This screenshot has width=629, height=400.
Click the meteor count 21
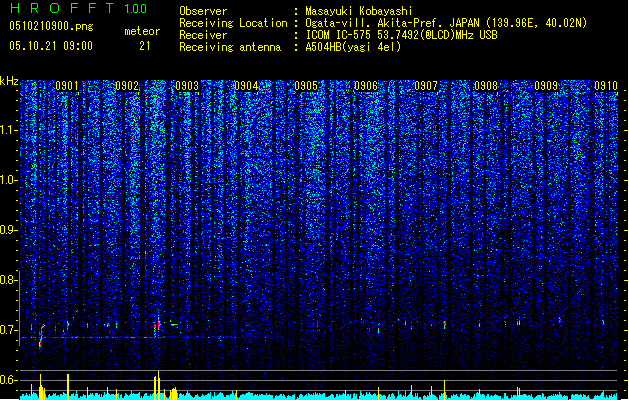[x=145, y=46]
